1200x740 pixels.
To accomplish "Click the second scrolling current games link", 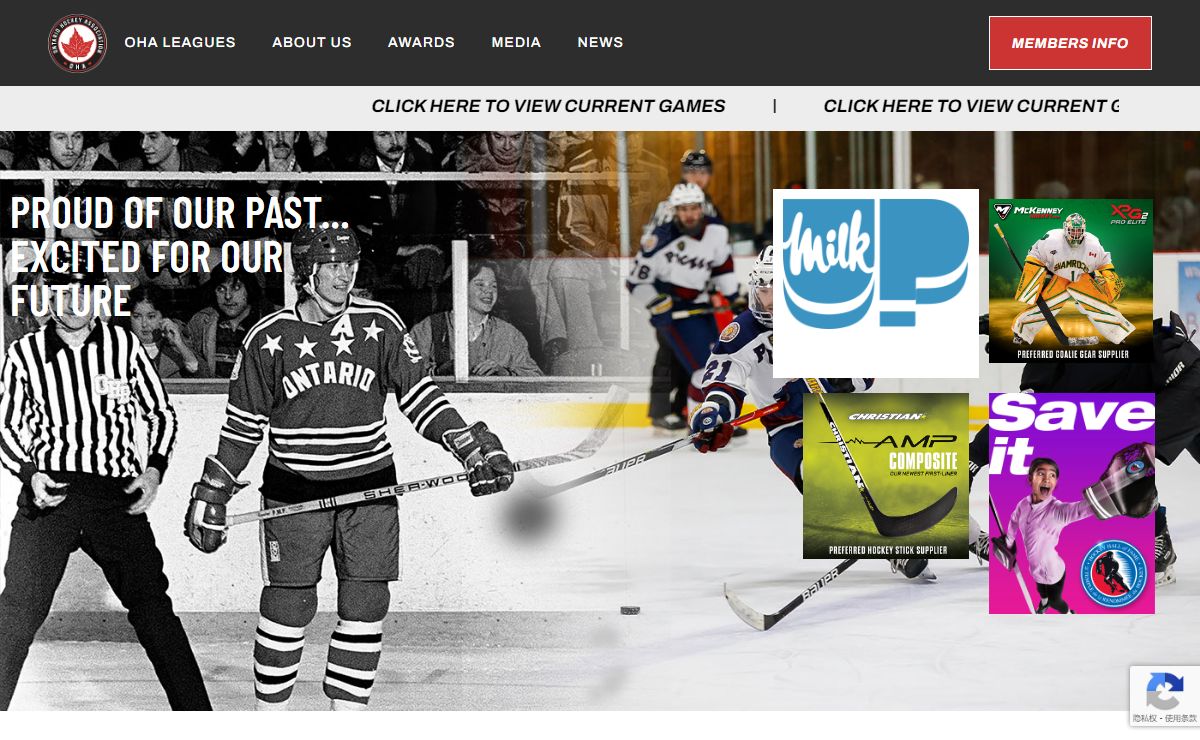I will coord(971,106).
